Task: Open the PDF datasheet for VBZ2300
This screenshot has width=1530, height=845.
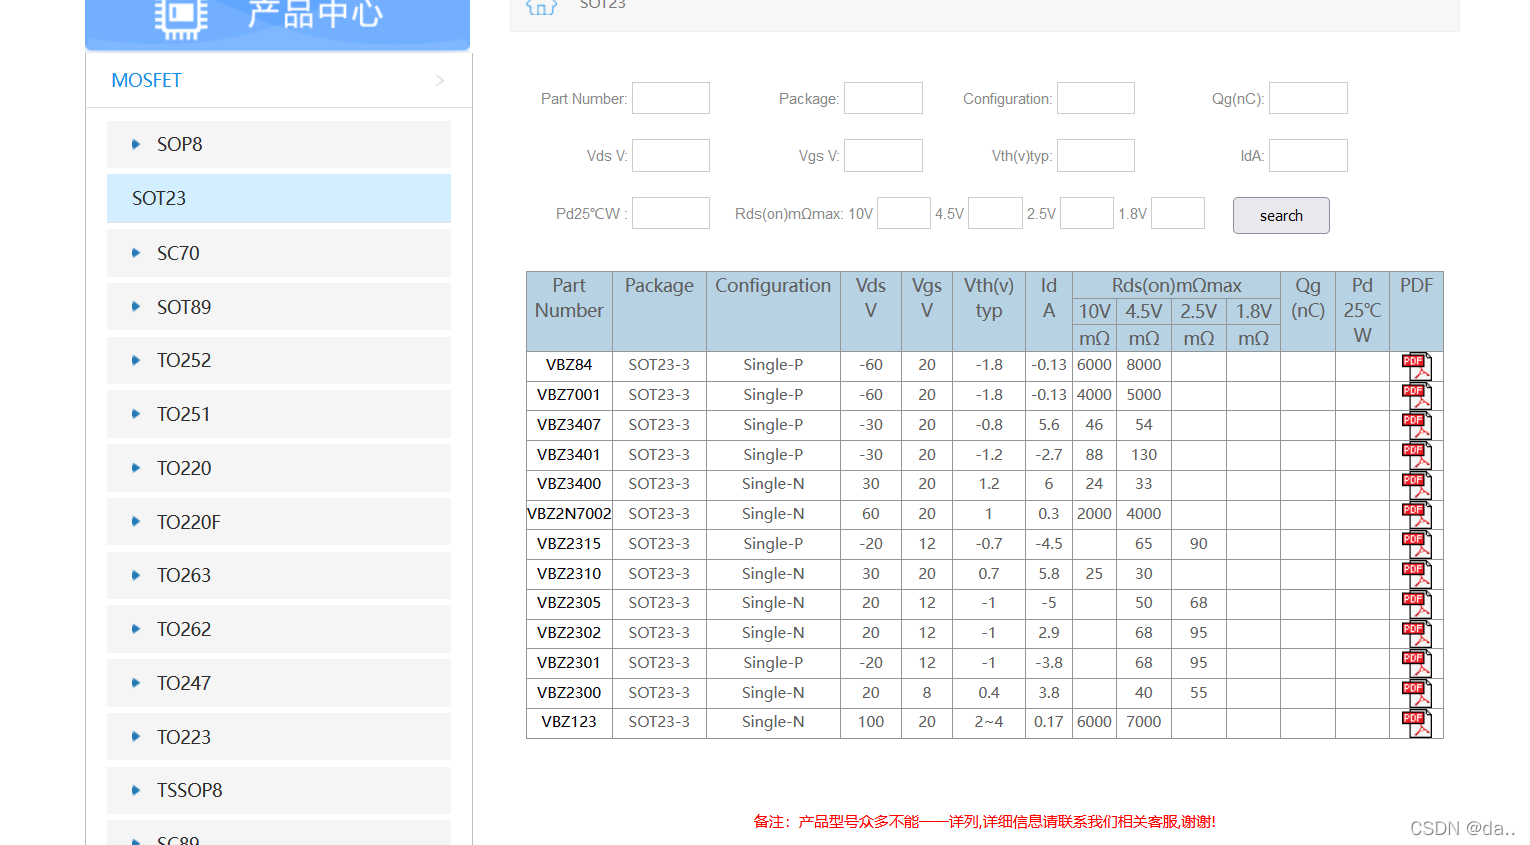Action: (1416, 692)
